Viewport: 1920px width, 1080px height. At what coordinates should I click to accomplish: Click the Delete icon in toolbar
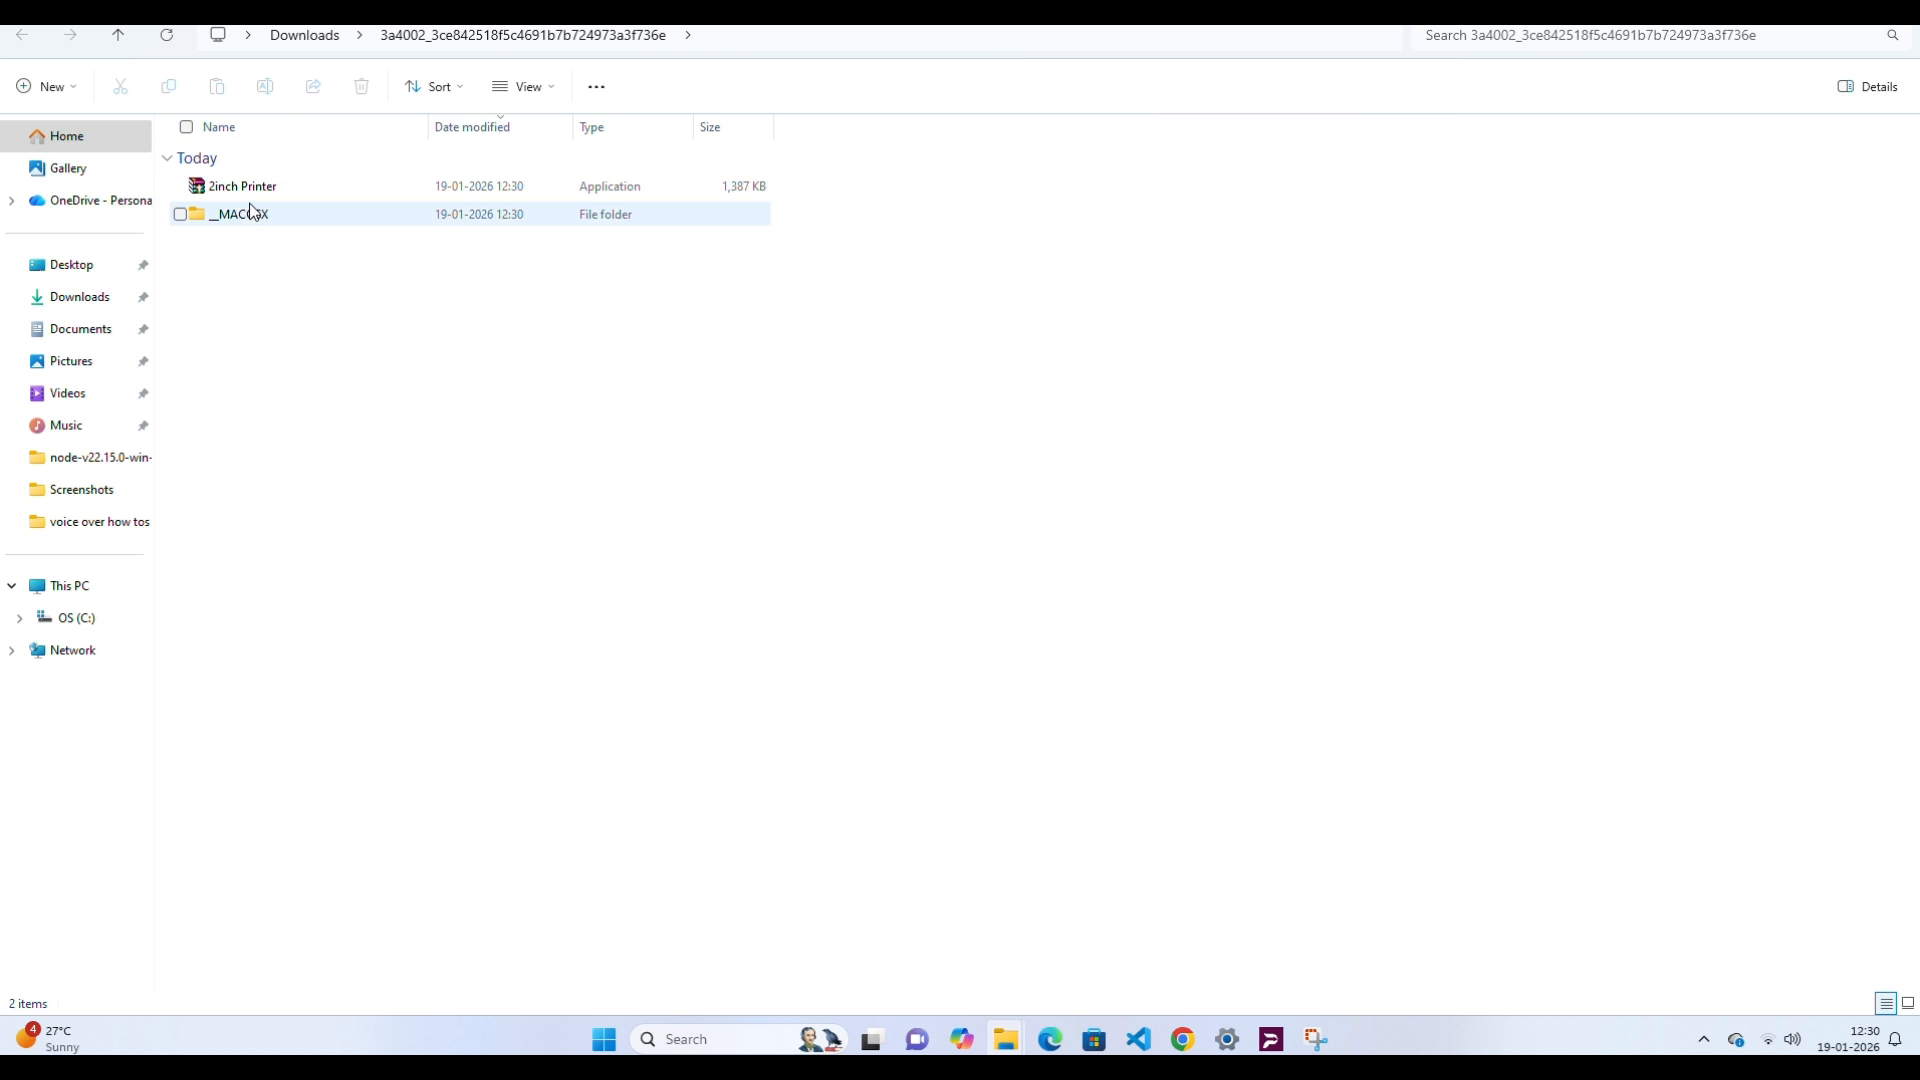[x=361, y=87]
